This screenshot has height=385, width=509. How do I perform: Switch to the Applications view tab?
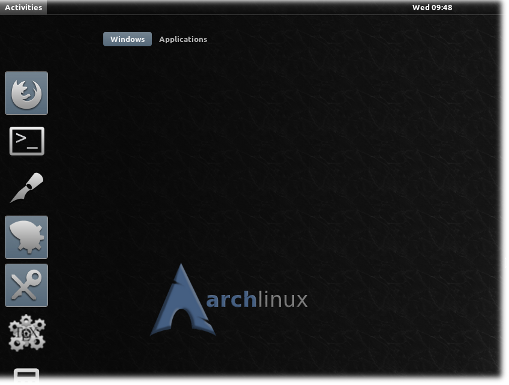pos(183,39)
